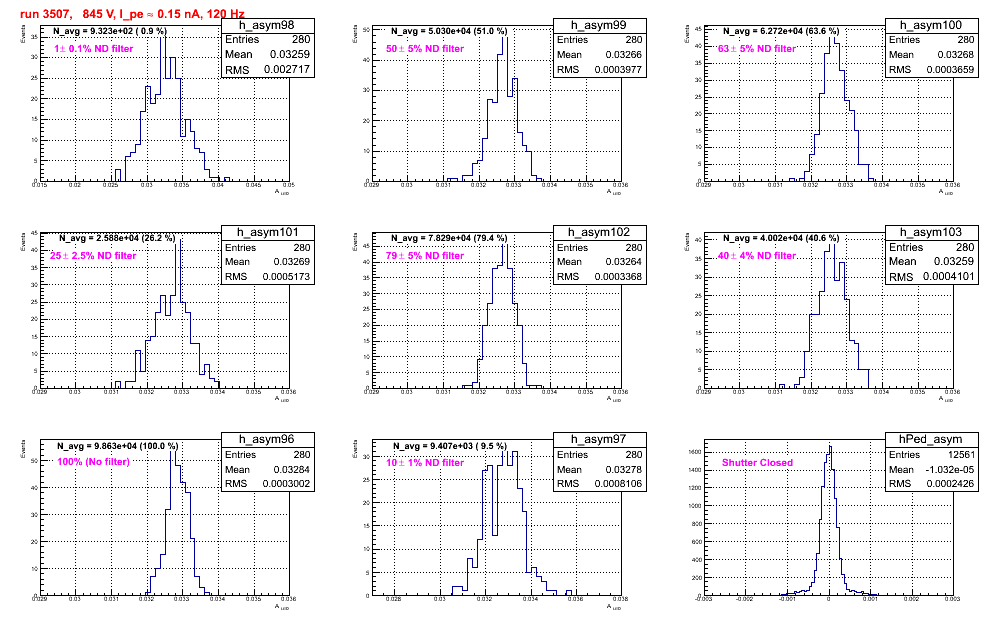996x622 pixels.
Task: Select the h_asym102 stats box title
Action: coord(599,233)
